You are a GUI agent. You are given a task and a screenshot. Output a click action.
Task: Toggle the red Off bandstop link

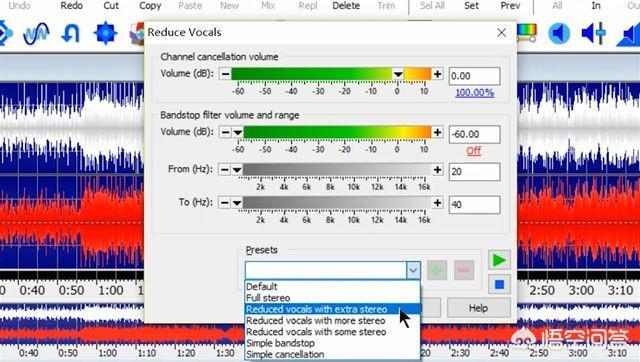473,151
